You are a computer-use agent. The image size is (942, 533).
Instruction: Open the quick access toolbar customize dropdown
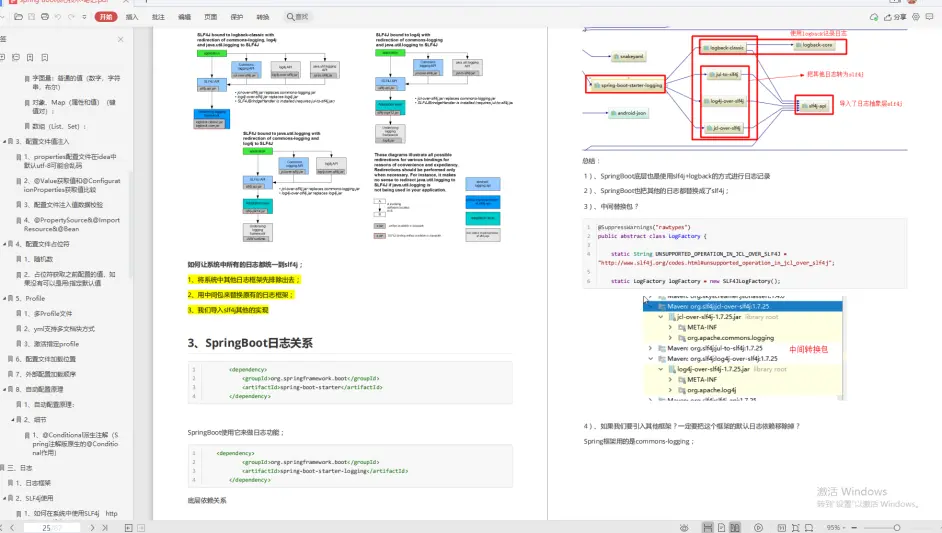coord(84,17)
